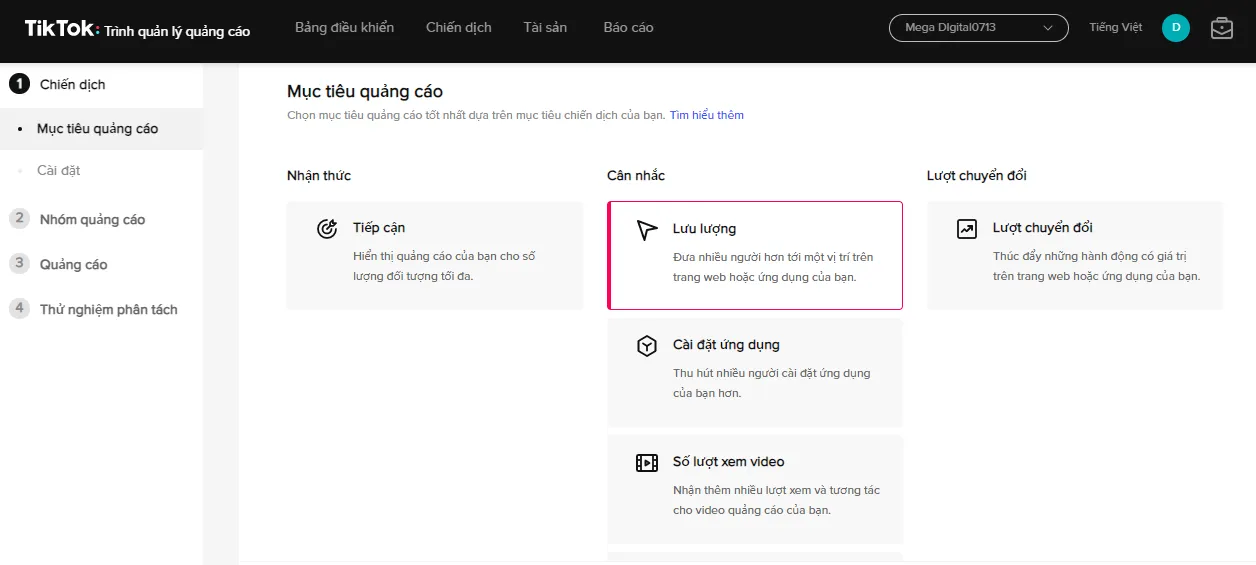Click step 1 circle next to Chiến dịch
This screenshot has height=565, width=1256.
(19, 84)
